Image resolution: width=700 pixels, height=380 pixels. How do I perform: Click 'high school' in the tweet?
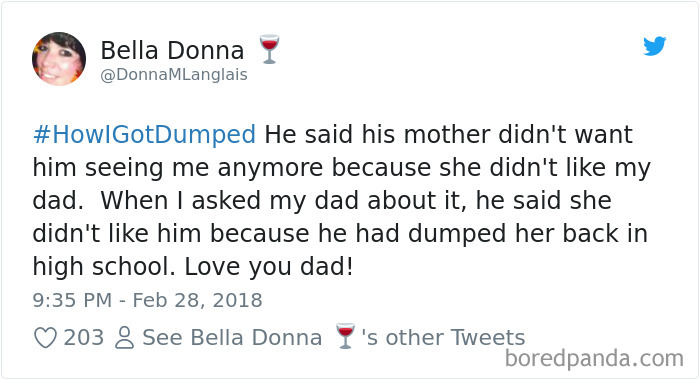coord(104,267)
